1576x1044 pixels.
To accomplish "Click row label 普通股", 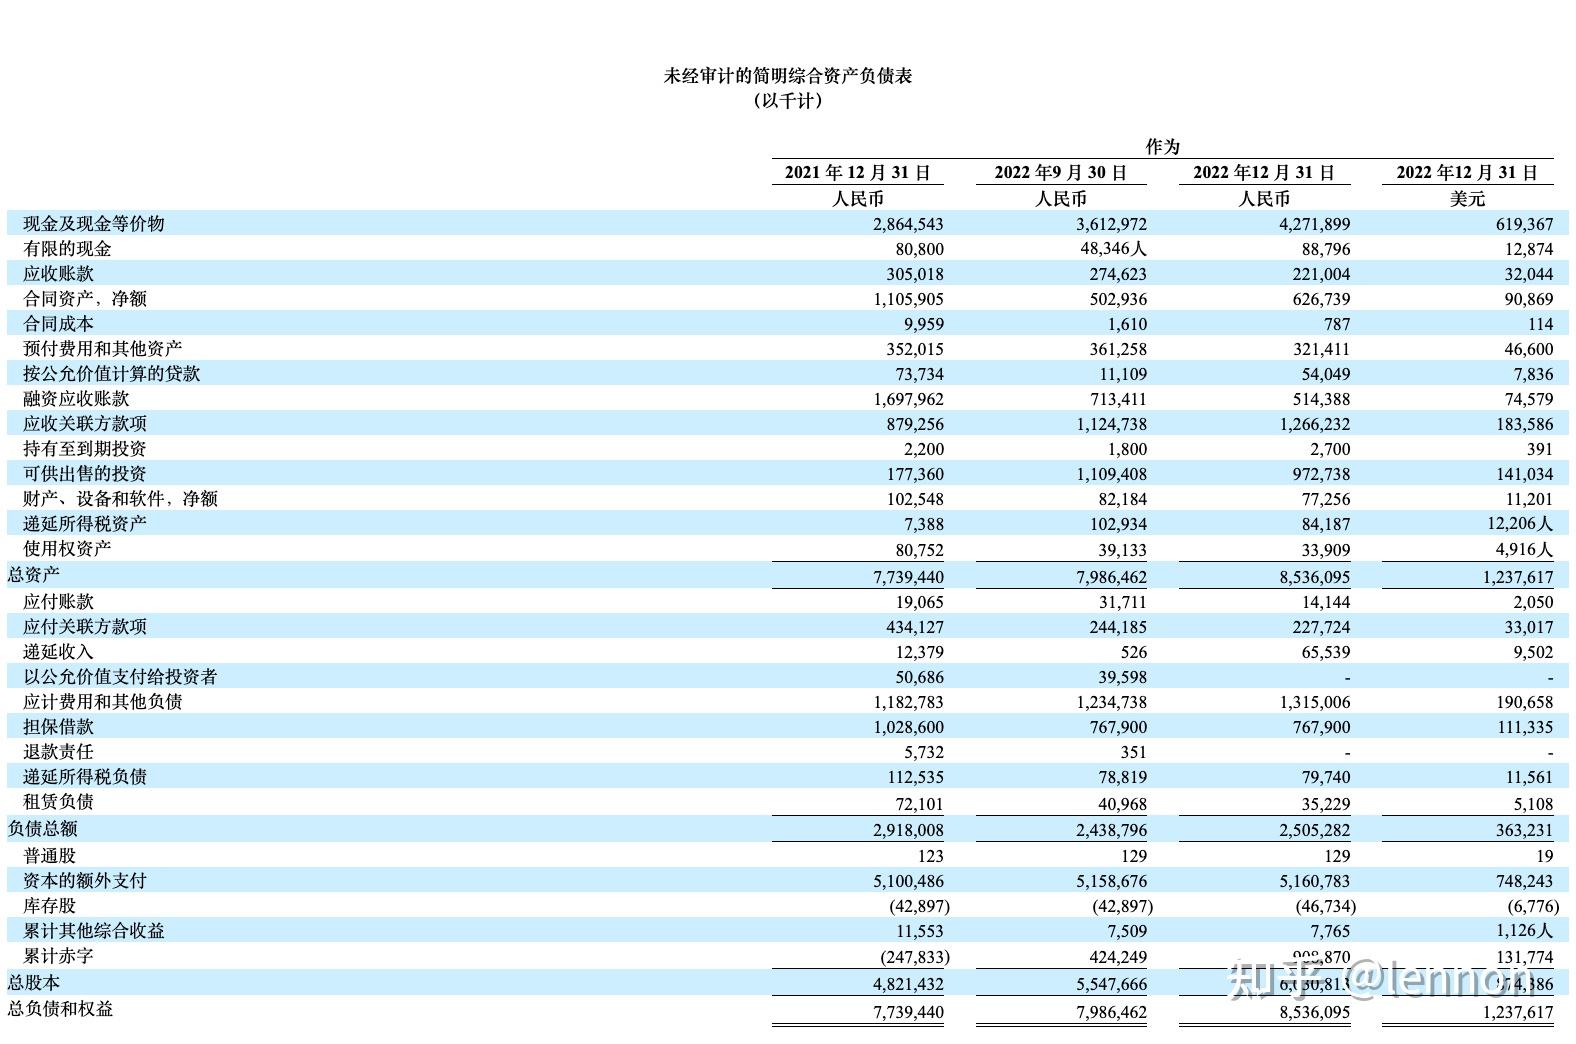I will pos(49,855).
